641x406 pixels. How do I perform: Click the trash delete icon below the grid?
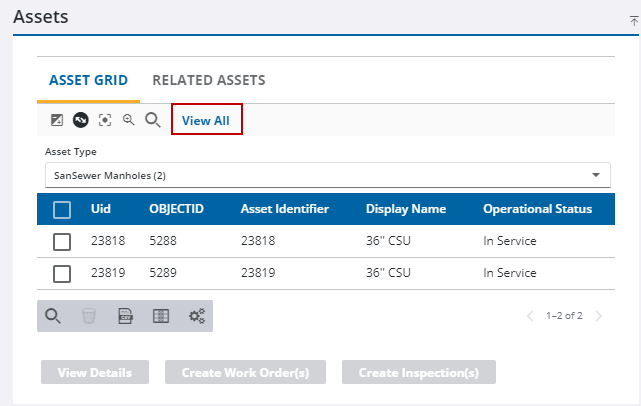tap(89, 316)
